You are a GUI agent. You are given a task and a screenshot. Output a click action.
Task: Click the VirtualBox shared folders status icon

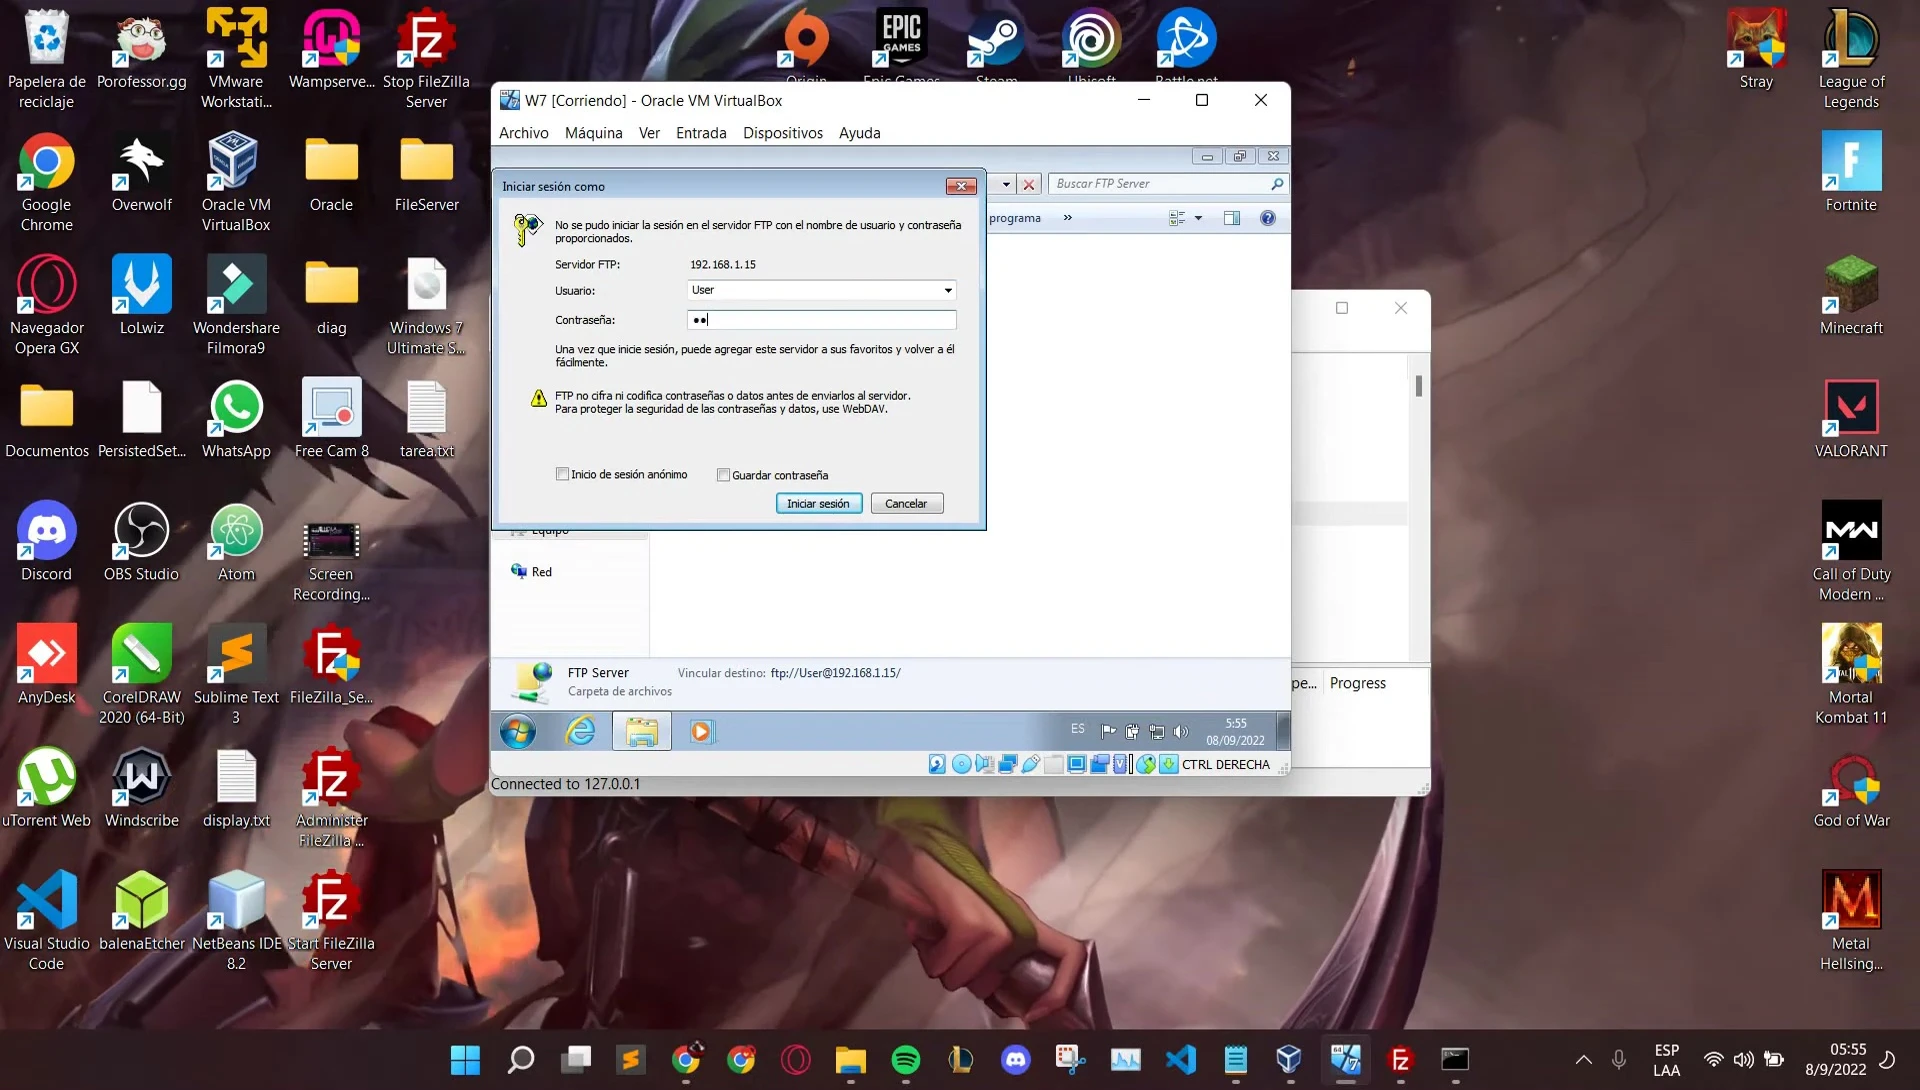coord(1053,765)
